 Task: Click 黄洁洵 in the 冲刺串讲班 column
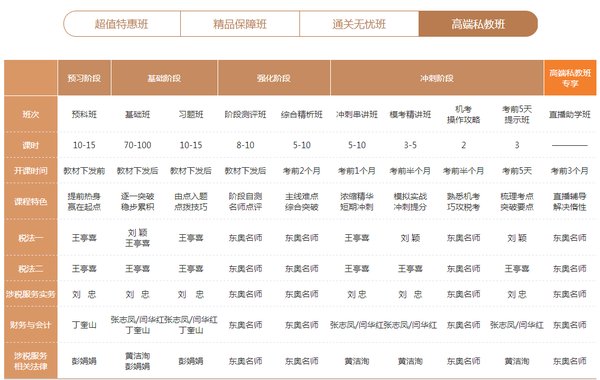pyautogui.click(x=357, y=361)
